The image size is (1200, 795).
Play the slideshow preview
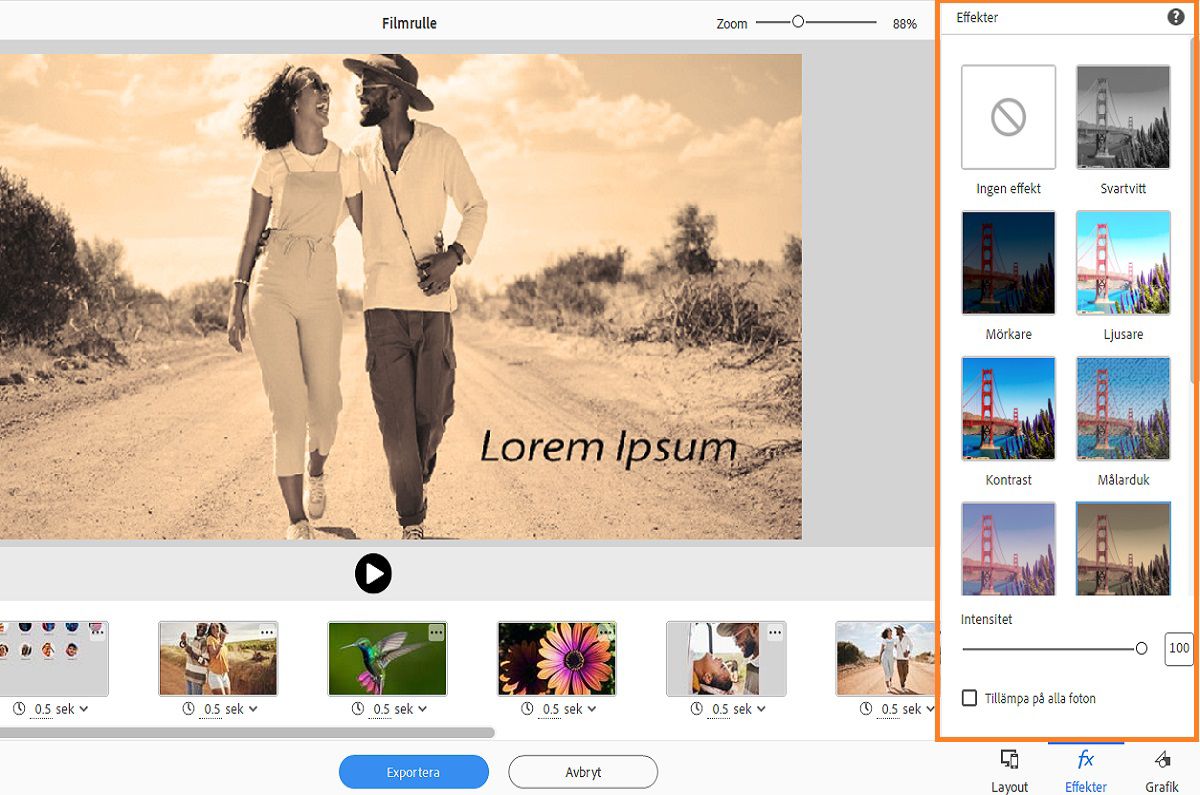click(373, 573)
